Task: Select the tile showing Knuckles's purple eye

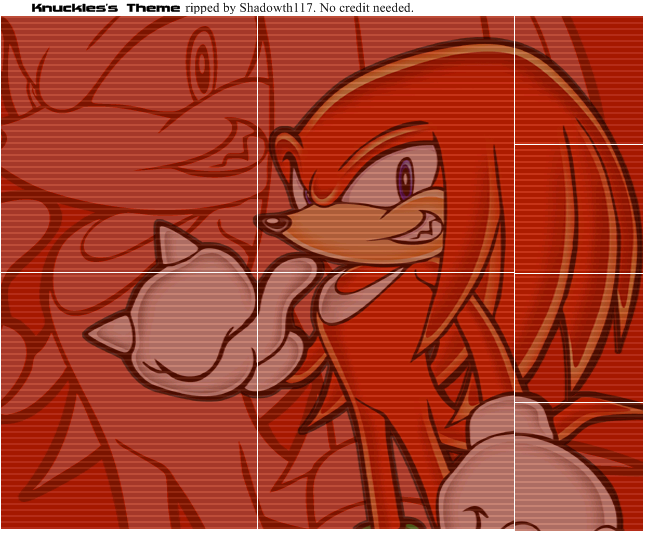Action: (386, 144)
